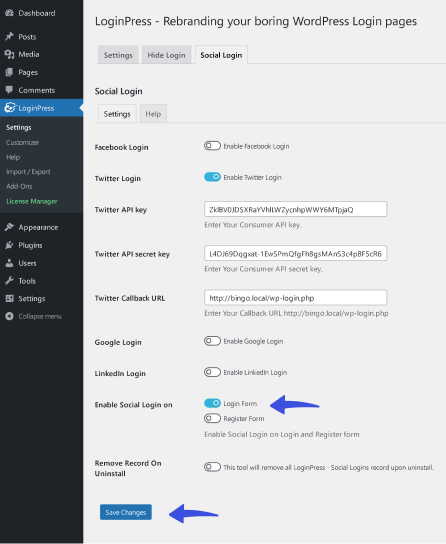
Task: Click the Collapse menu arrow icon
Action: tap(9, 316)
